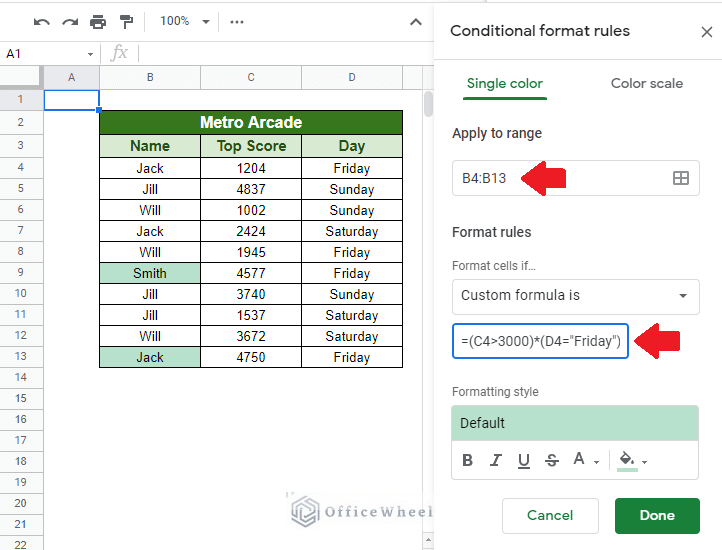Toggle Bold in formatting style
This screenshot has width=722, height=550.
pyautogui.click(x=467, y=460)
